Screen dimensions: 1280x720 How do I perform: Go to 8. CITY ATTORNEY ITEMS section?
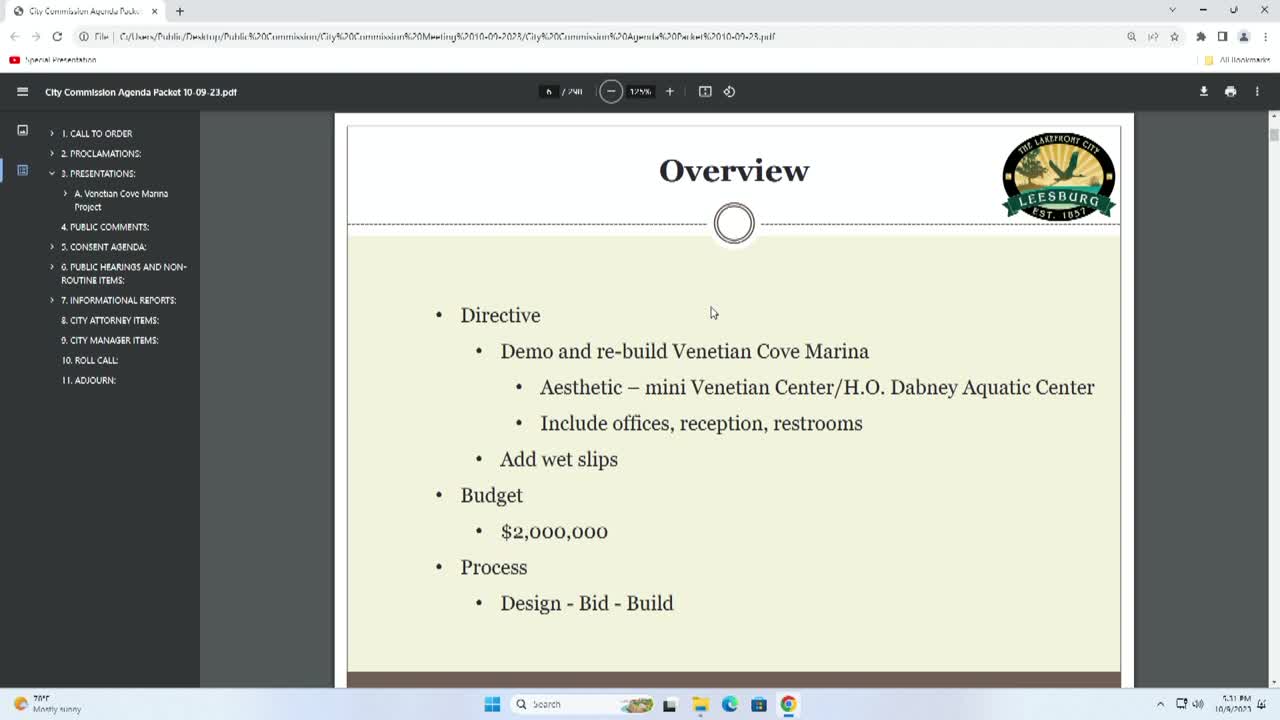110,321
